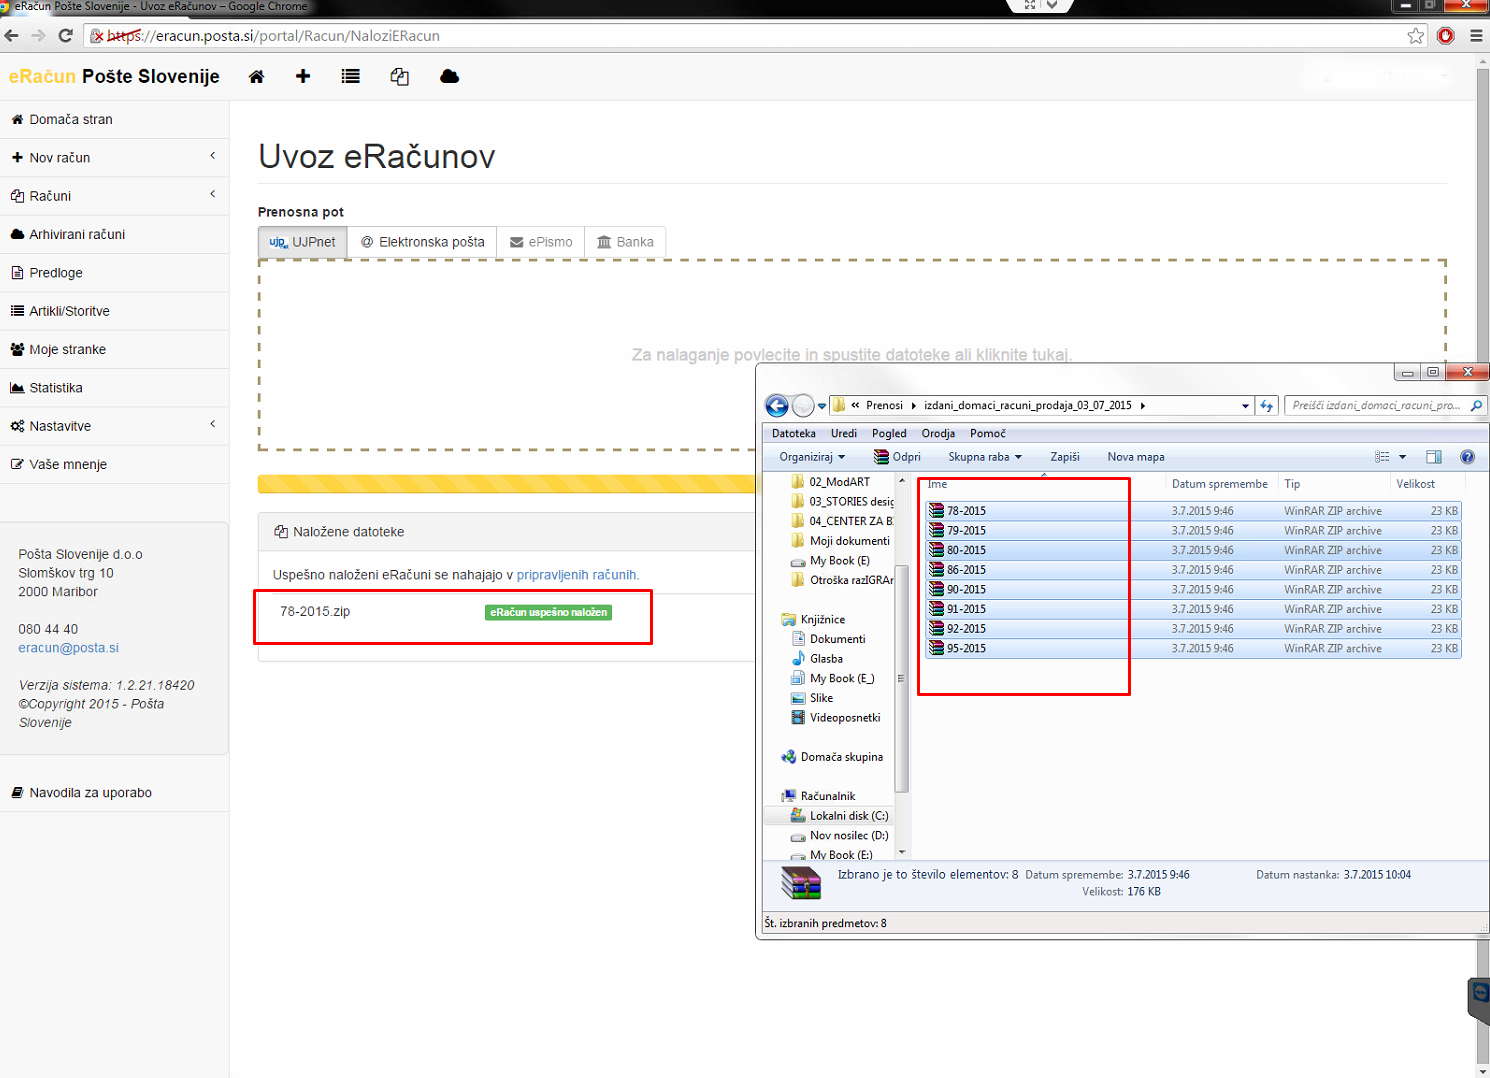Select the 91-2015 zip archive

coord(1193,609)
